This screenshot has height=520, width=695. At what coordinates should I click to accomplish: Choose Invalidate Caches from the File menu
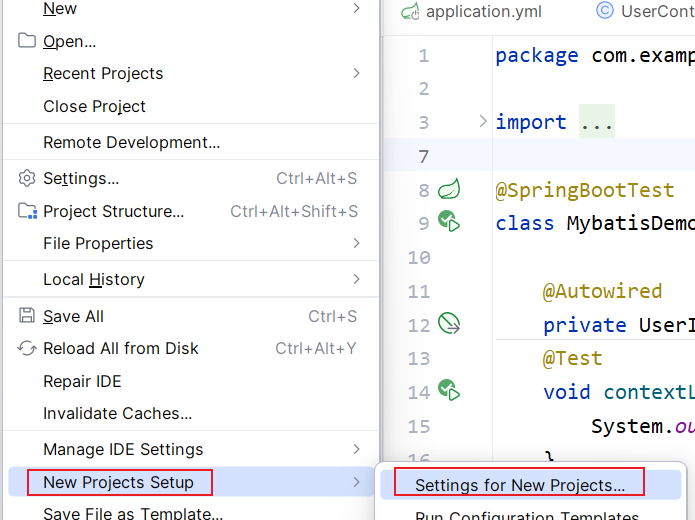[x=117, y=413]
